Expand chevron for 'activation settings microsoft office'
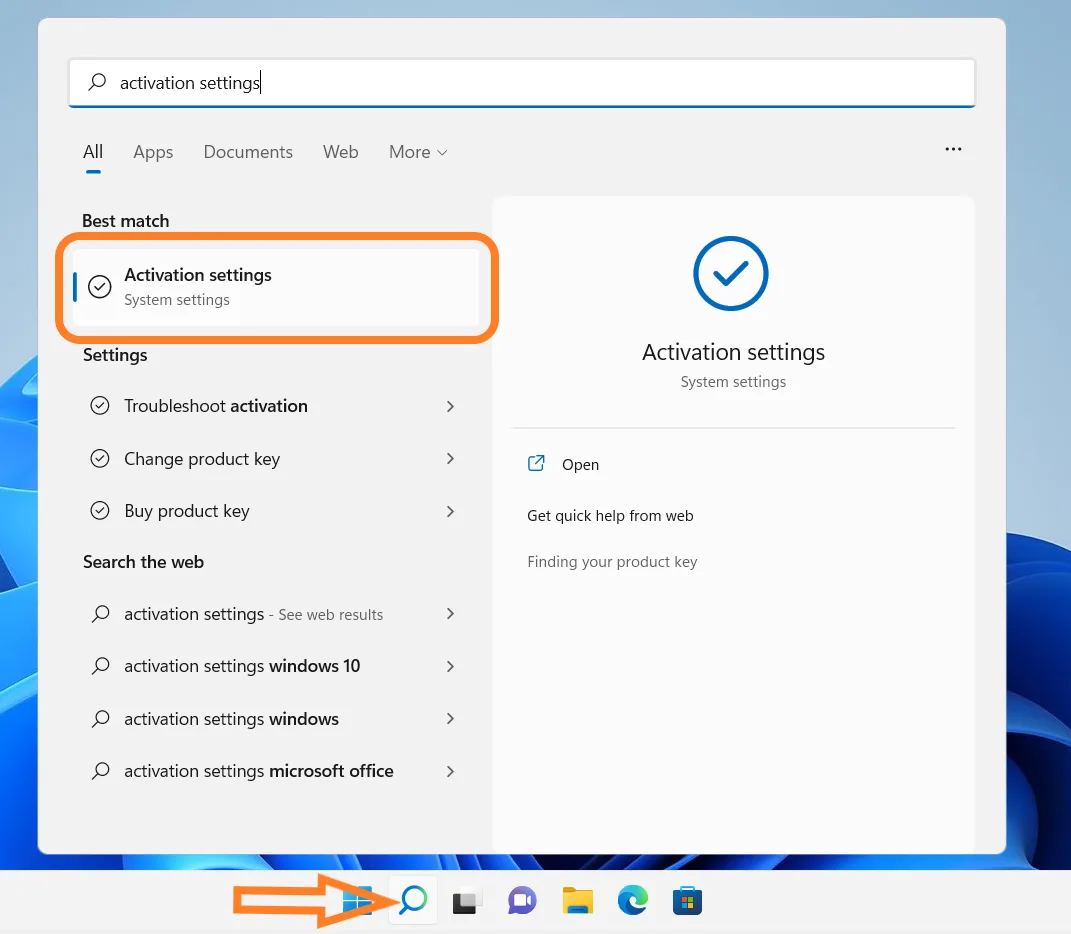This screenshot has width=1071, height=934. tap(450, 771)
